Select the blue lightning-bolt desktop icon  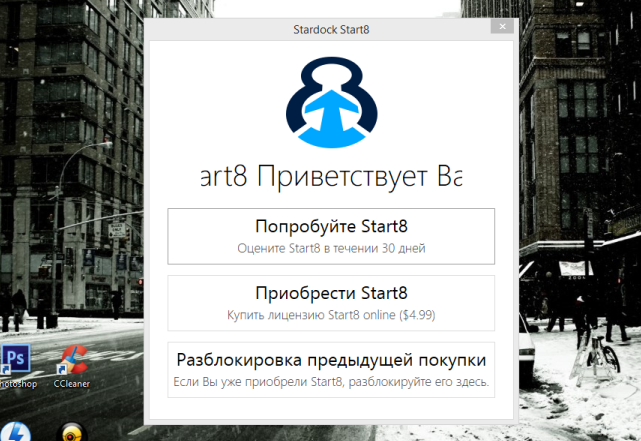pos(15,432)
